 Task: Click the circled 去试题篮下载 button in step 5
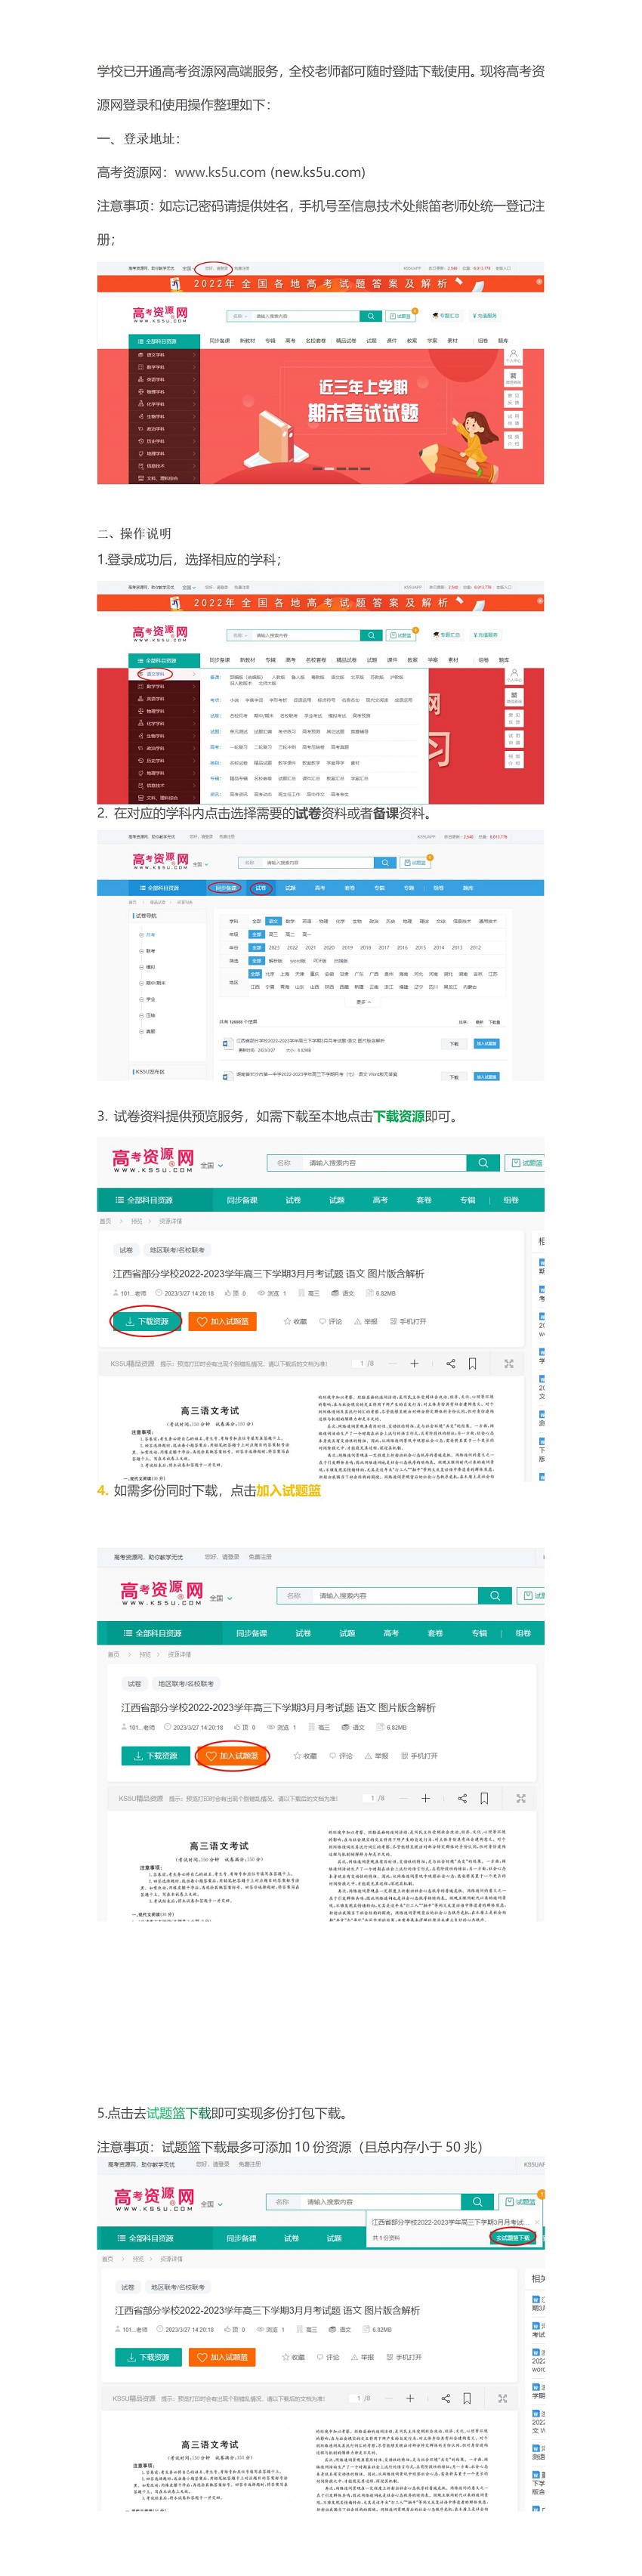(512, 2238)
